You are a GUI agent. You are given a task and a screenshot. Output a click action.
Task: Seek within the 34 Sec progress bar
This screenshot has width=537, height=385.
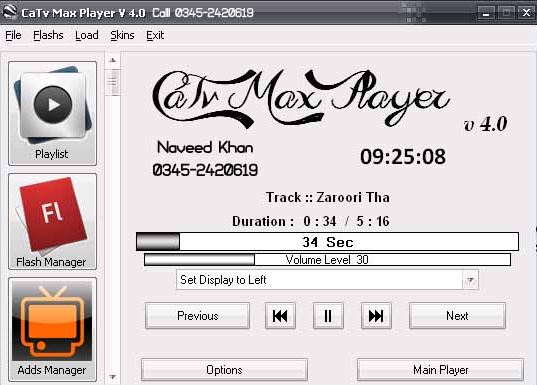[x=327, y=242]
